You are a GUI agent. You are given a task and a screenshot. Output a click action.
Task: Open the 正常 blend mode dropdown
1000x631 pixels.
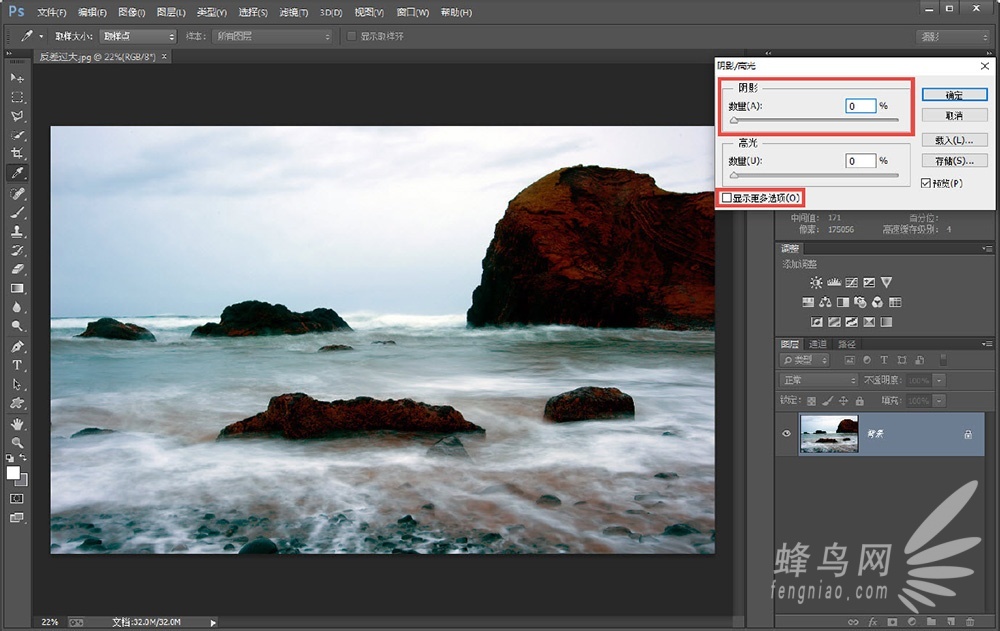click(817, 381)
